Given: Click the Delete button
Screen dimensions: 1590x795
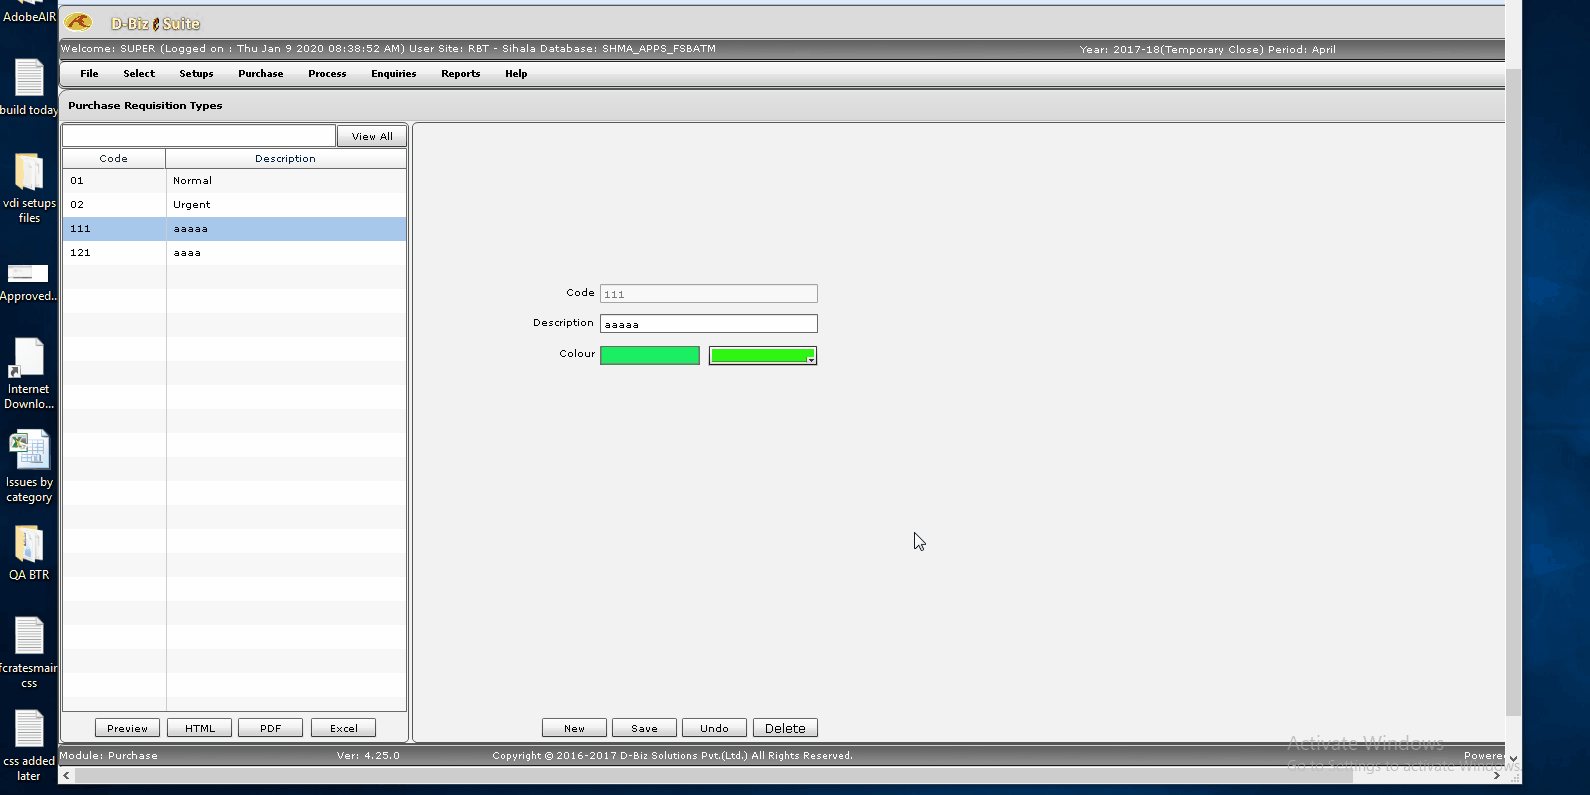Looking at the screenshot, I should click(x=785, y=728).
